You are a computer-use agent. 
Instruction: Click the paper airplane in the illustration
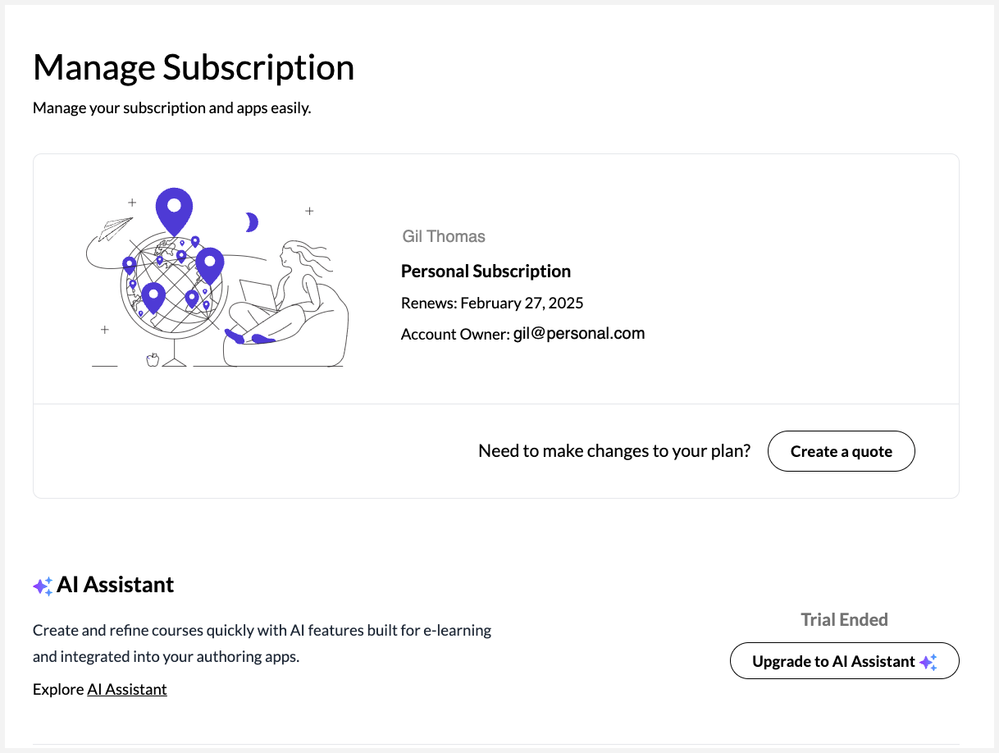pos(115,228)
